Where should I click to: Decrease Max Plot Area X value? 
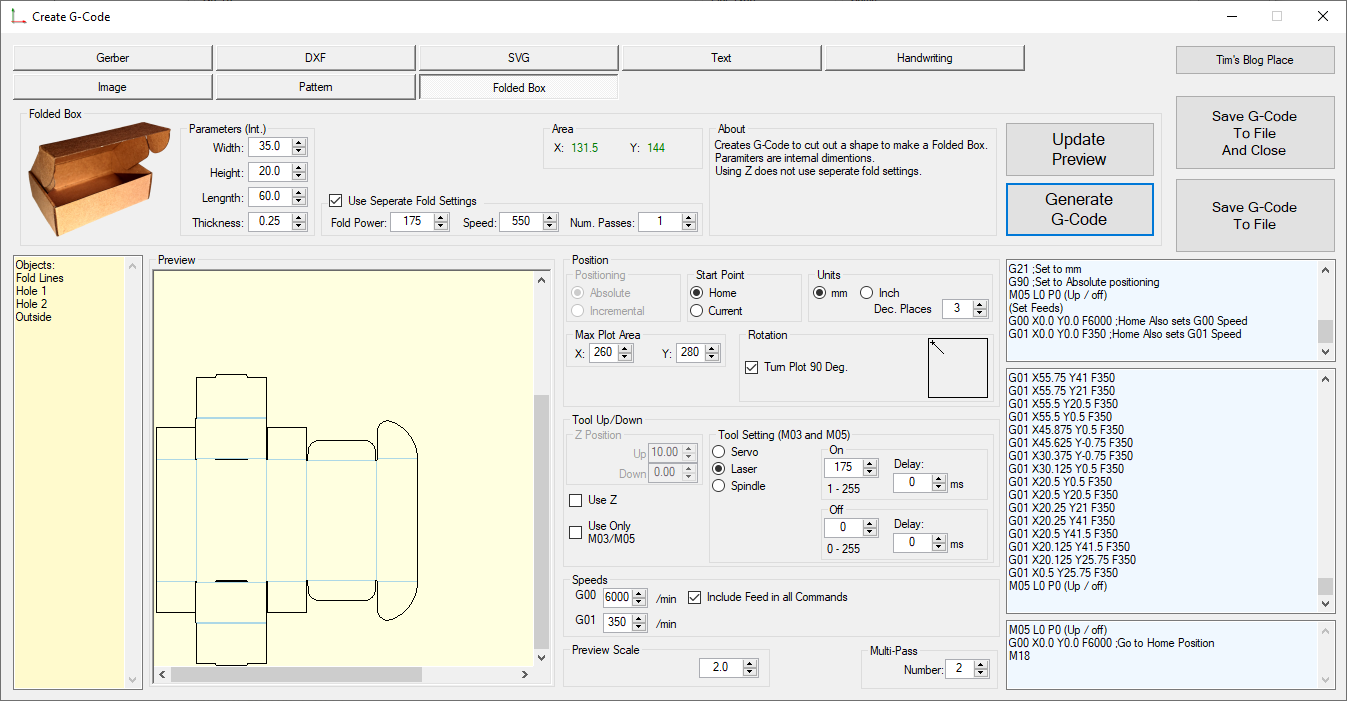[626, 357]
